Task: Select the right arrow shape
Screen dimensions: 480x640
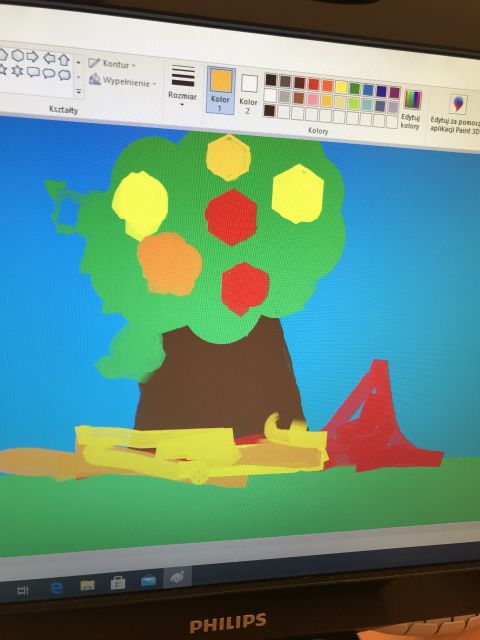Action: [33, 57]
